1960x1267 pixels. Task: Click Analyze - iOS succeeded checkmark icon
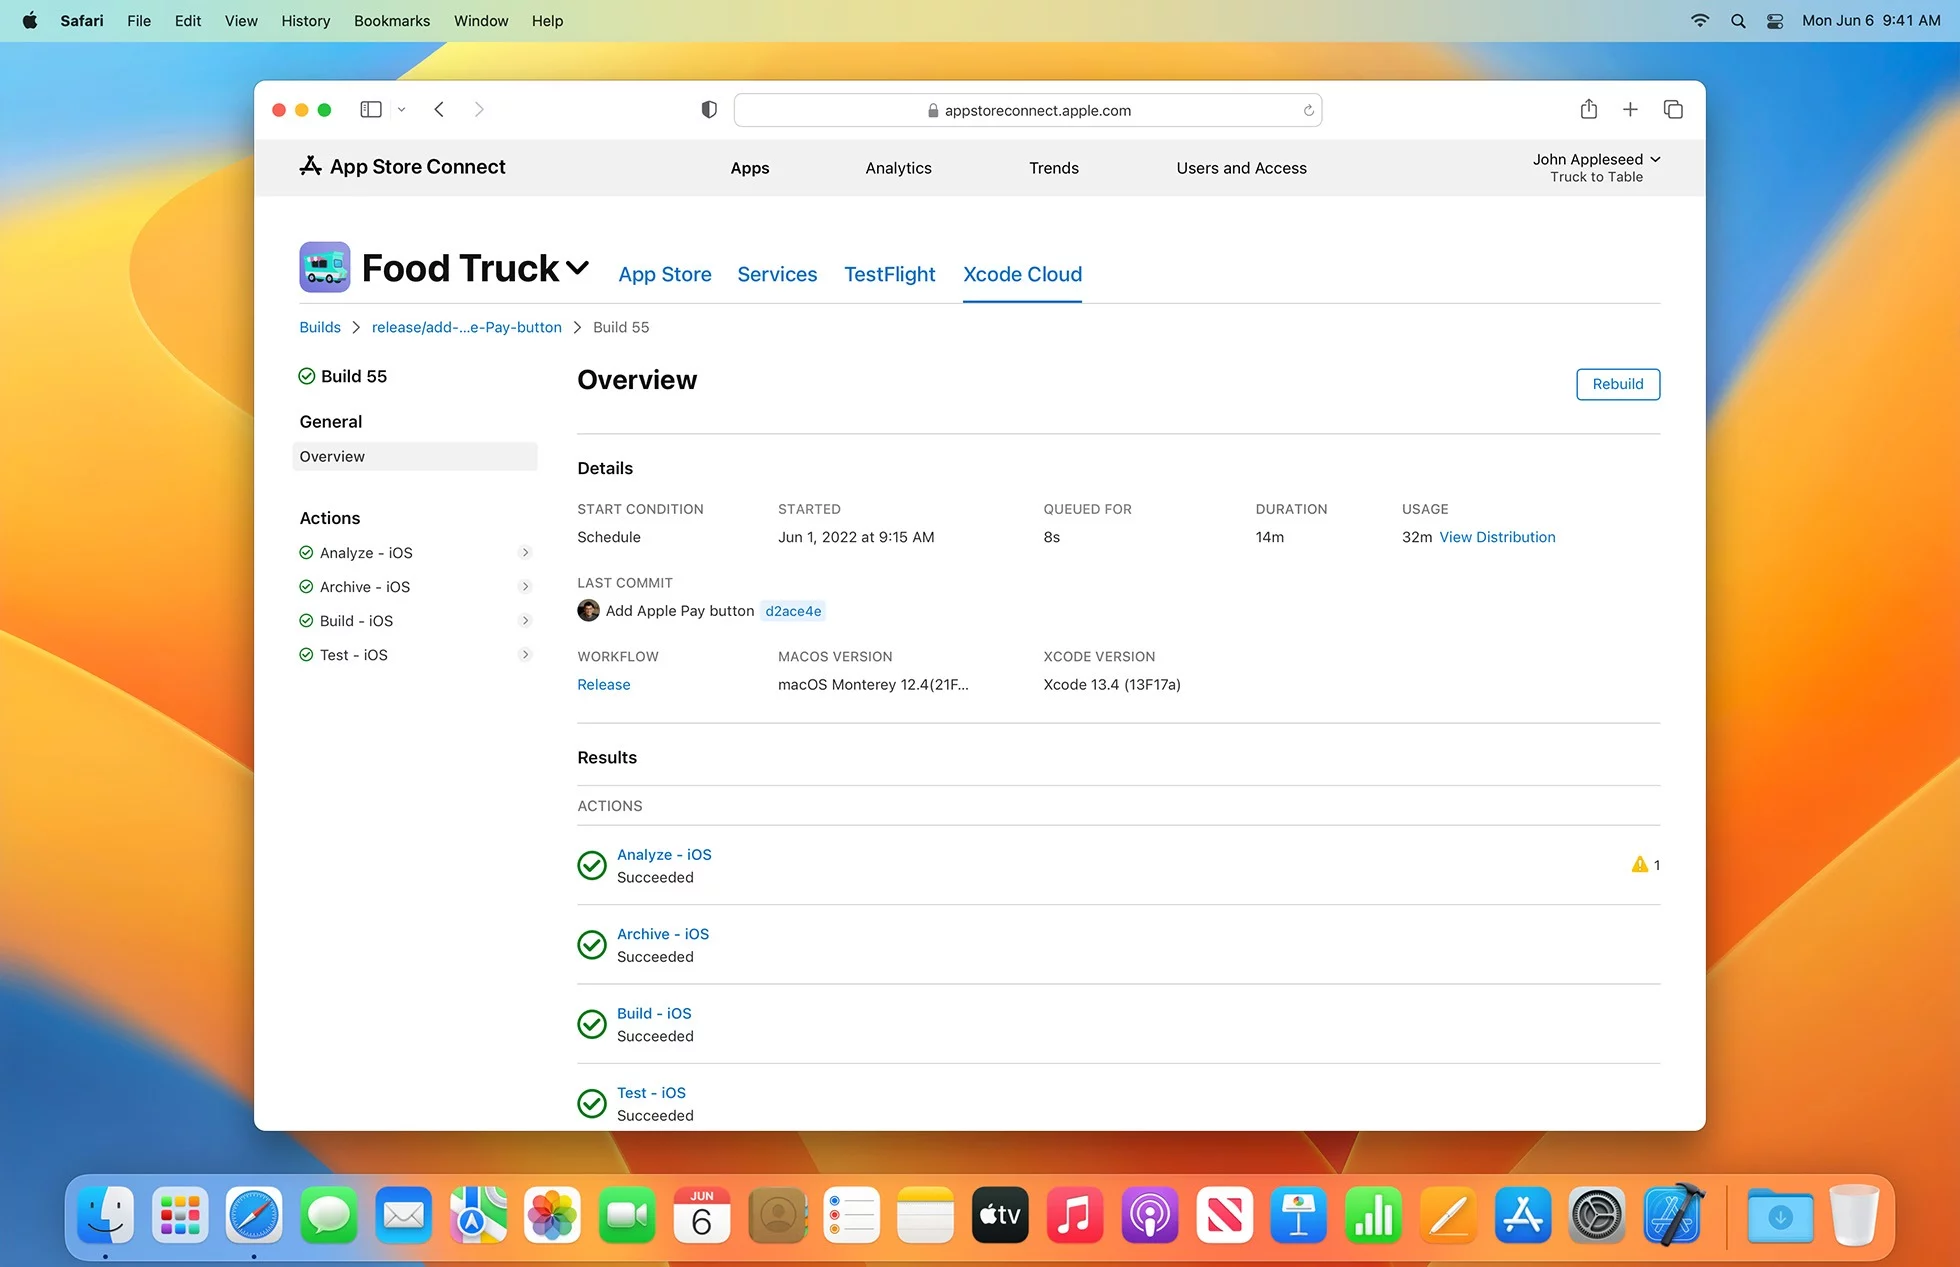(x=592, y=865)
